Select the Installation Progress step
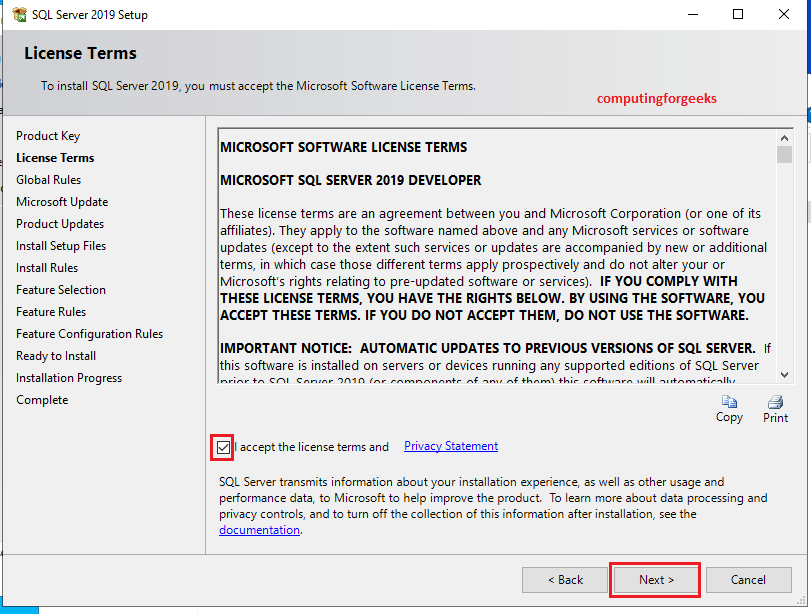This screenshot has width=811, height=614. pyautogui.click(x=68, y=377)
